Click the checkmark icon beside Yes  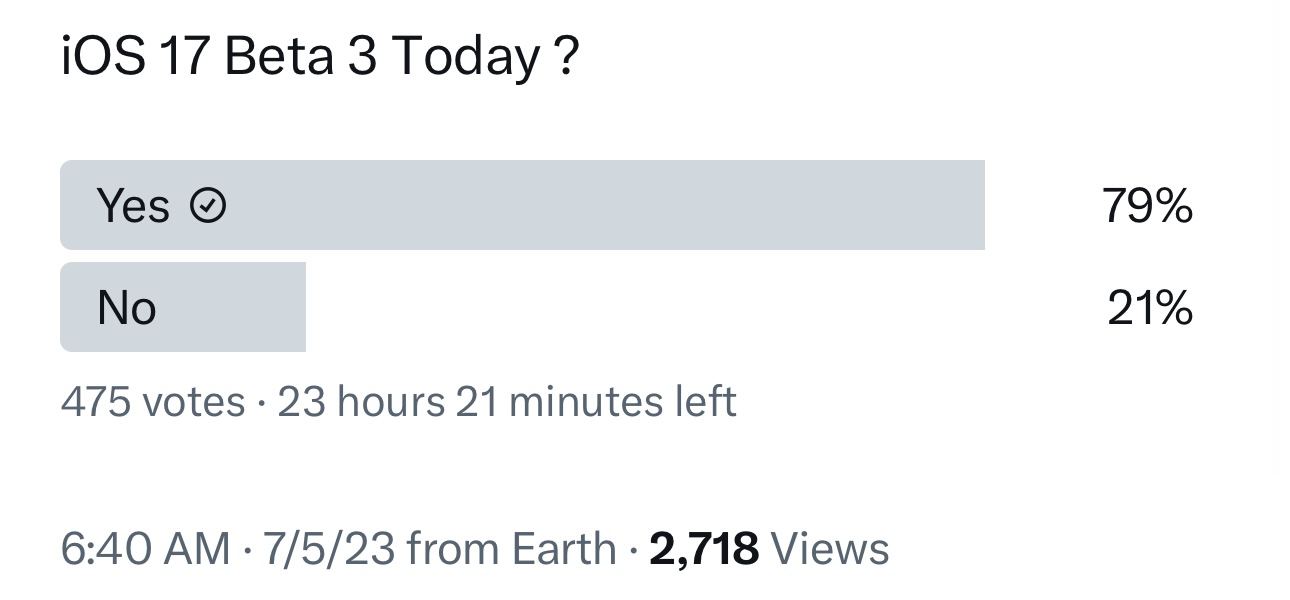(x=208, y=206)
